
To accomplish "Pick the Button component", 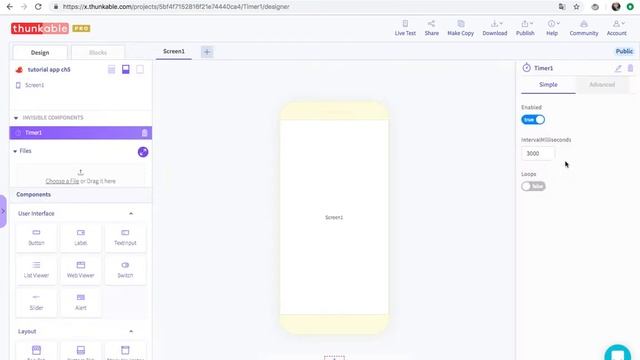I will pos(36,237).
